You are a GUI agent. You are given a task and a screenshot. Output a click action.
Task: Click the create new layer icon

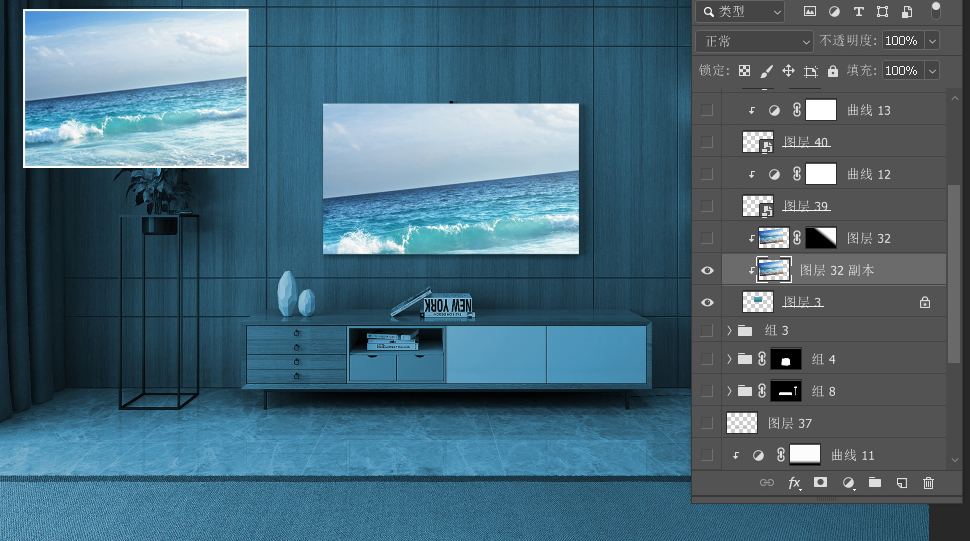tap(901, 483)
